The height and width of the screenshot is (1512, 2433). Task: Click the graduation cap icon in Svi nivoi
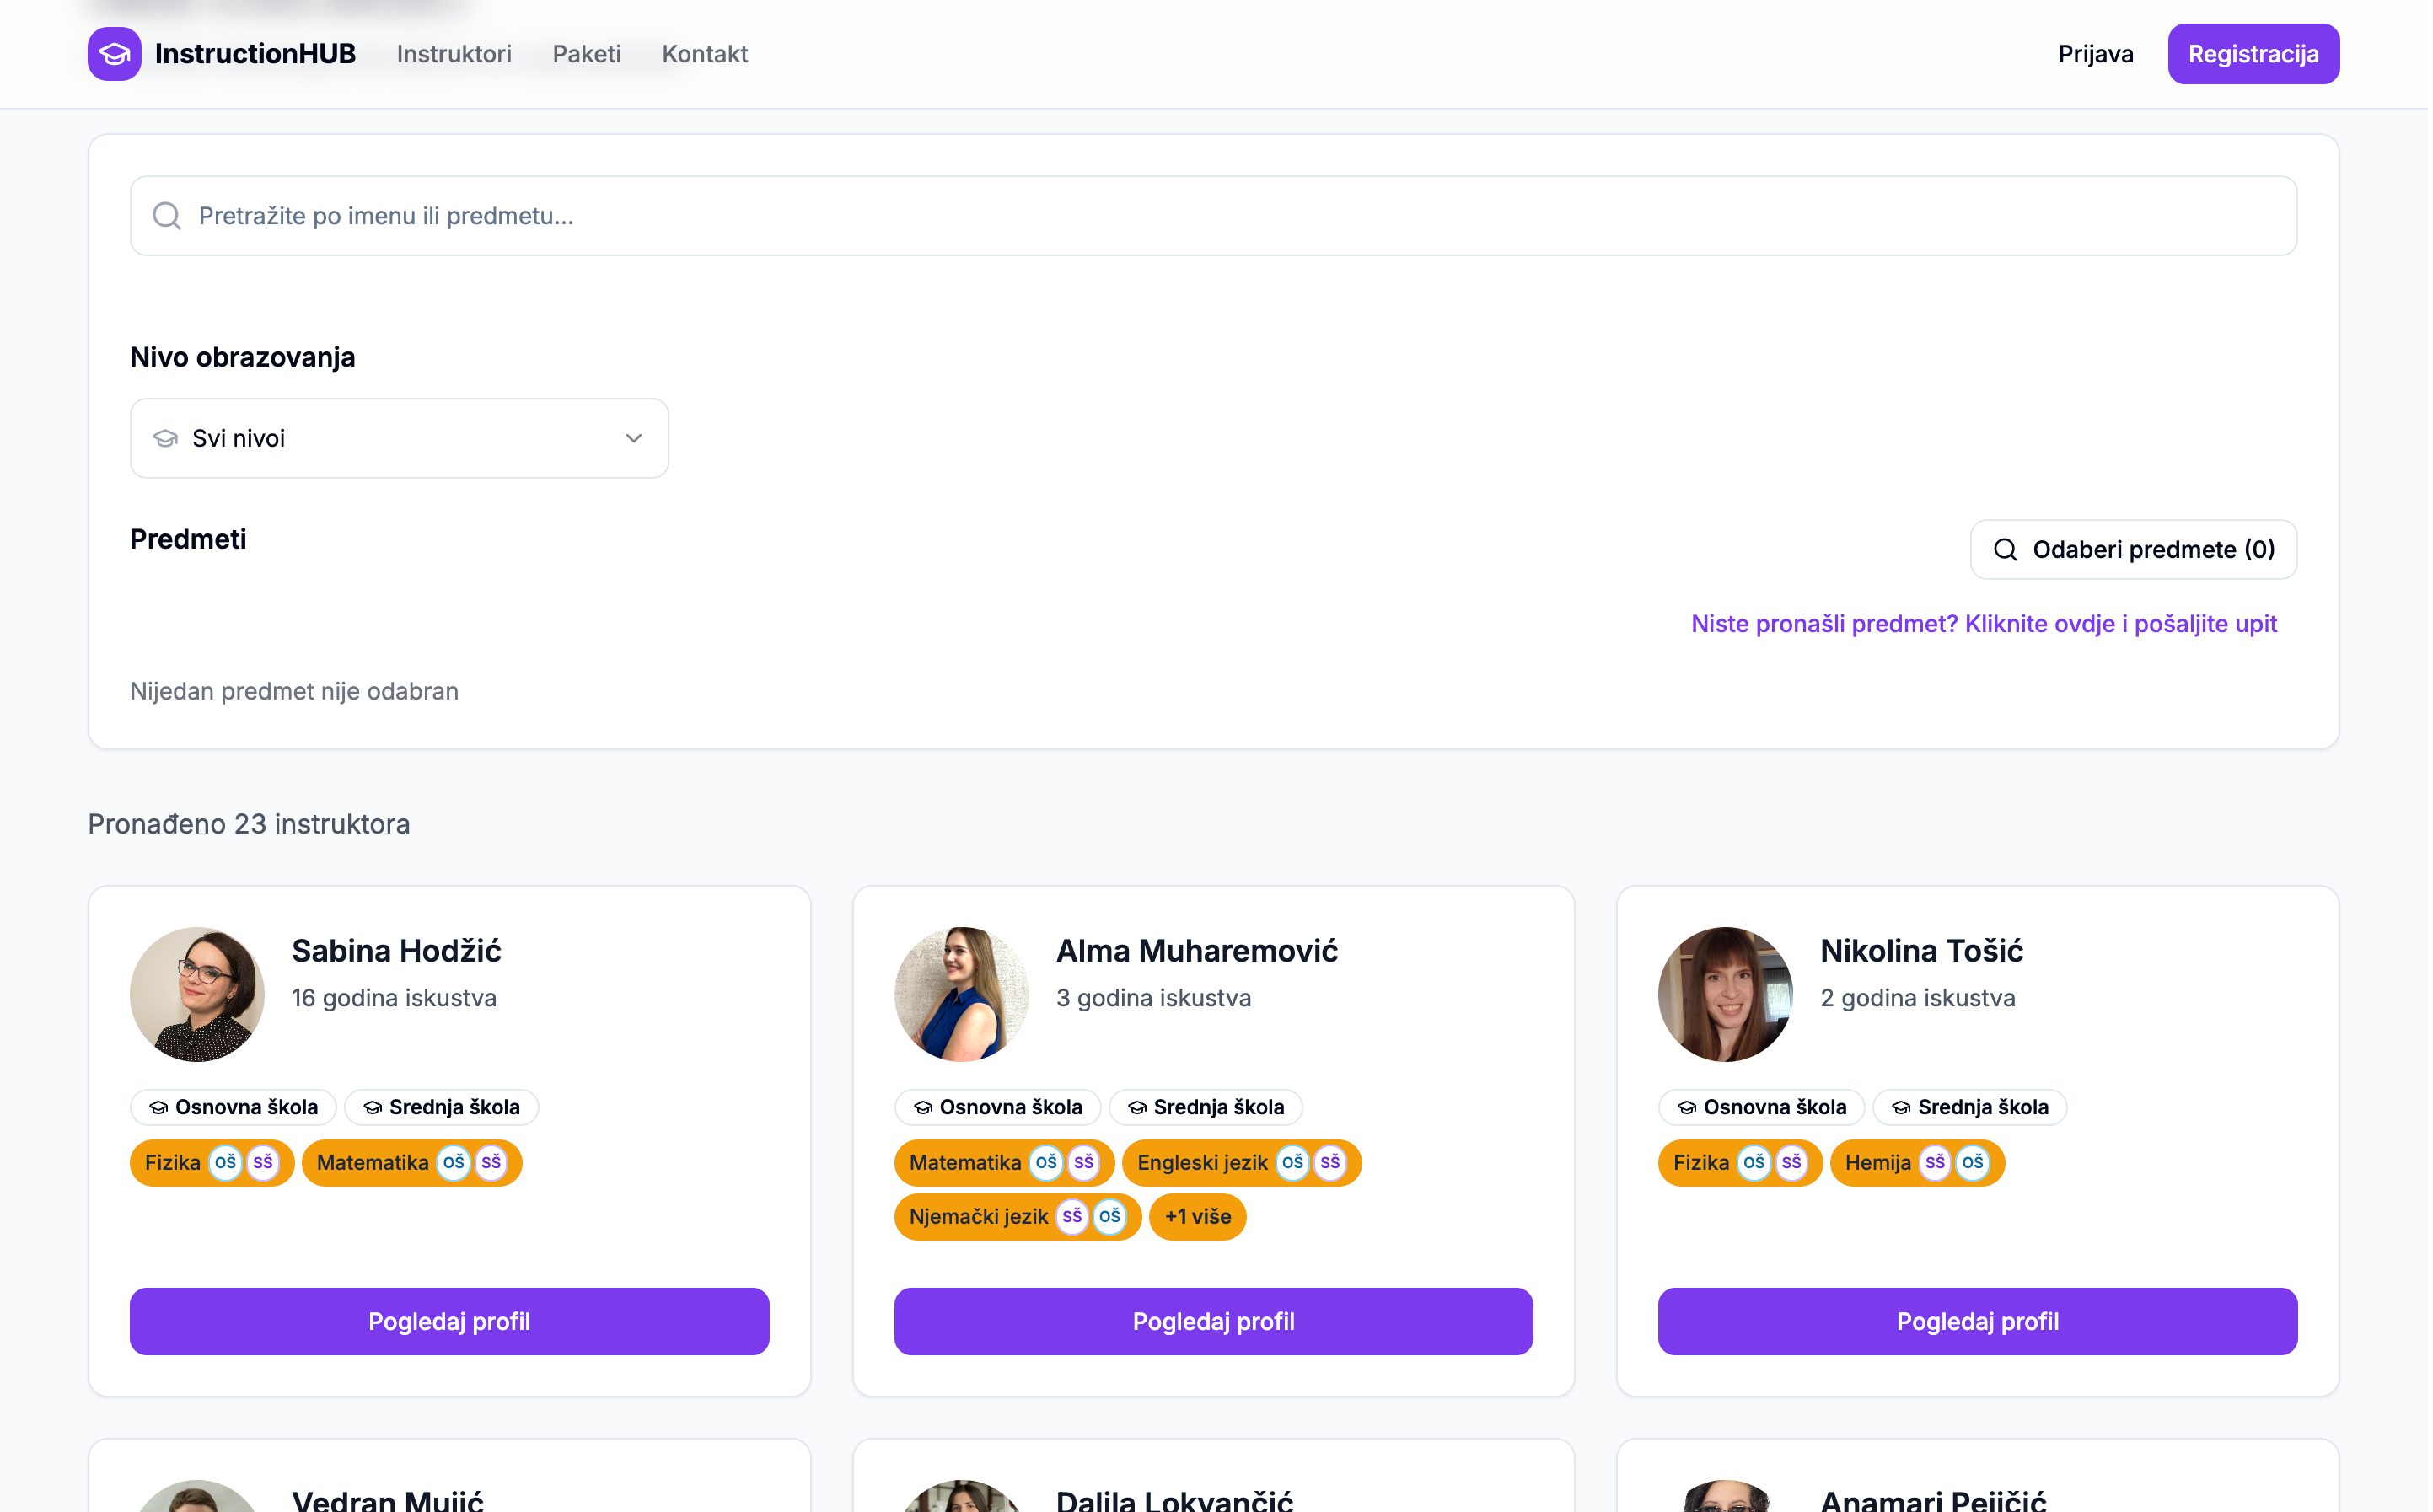(165, 439)
